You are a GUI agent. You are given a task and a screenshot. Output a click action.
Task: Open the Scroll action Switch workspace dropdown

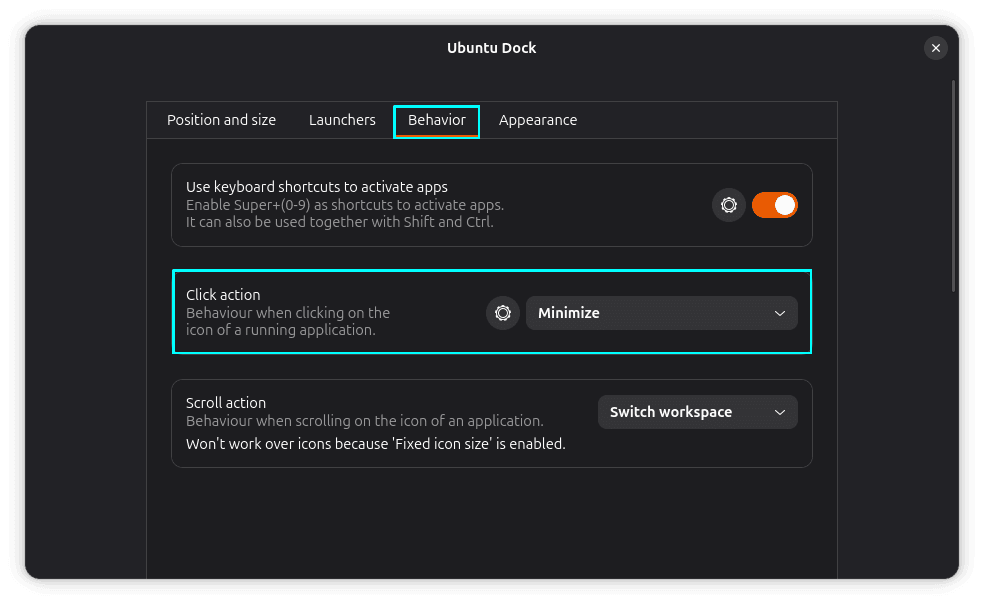(697, 412)
